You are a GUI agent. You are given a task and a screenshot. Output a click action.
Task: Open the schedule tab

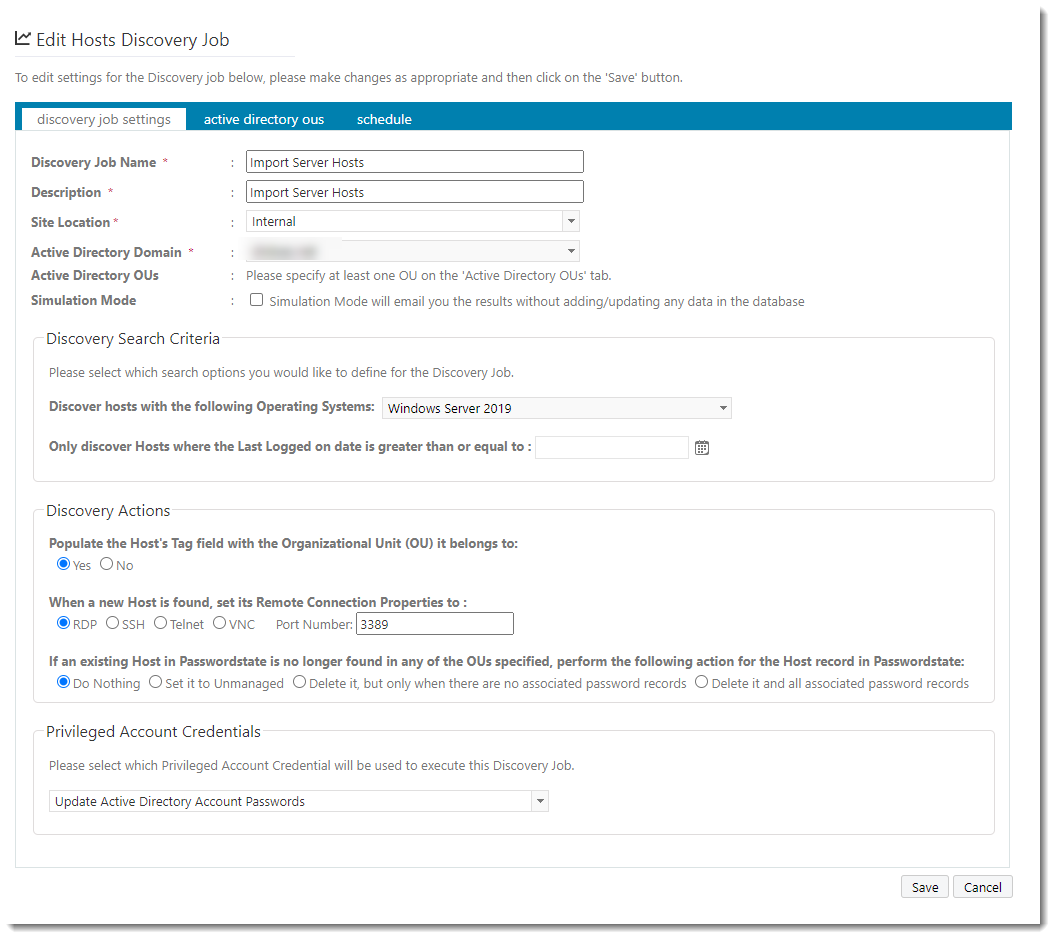point(384,119)
